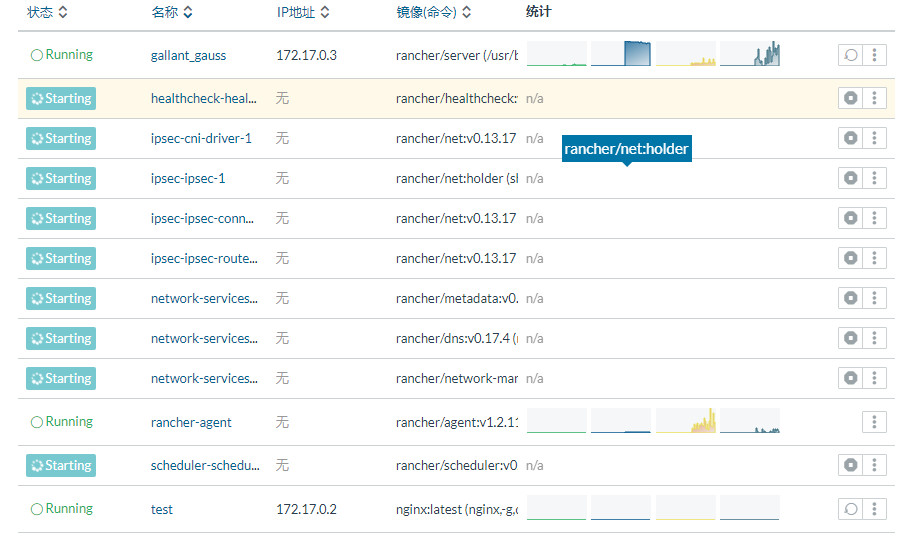Image resolution: width=915 pixels, height=537 pixels.
Task: Open more actions for ipsec-cni-driver-1
Action: [x=874, y=138]
